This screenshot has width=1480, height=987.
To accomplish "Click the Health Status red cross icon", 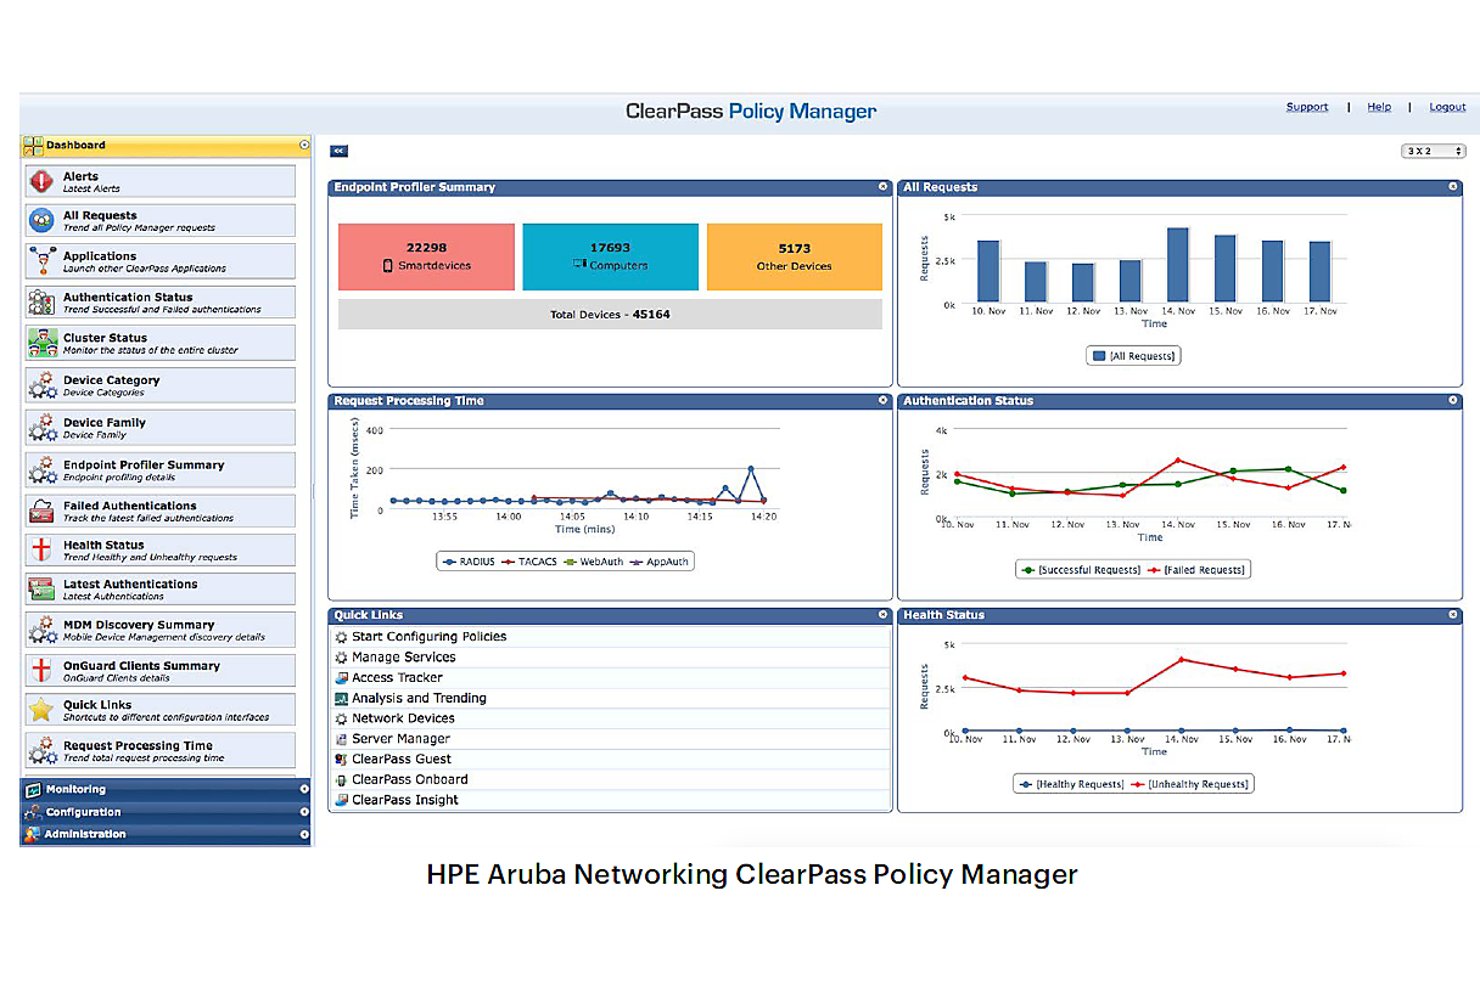I will point(42,550).
